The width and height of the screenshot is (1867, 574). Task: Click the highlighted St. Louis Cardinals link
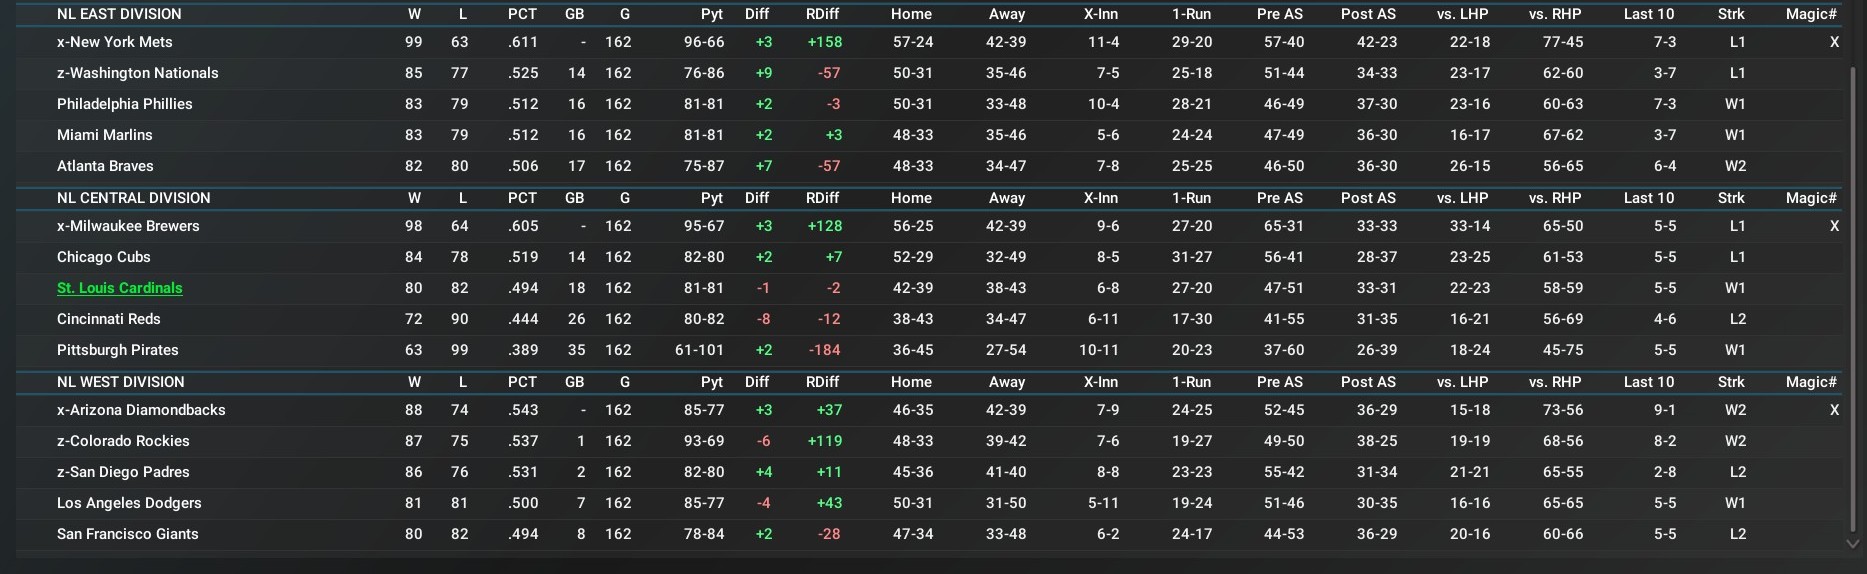119,288
